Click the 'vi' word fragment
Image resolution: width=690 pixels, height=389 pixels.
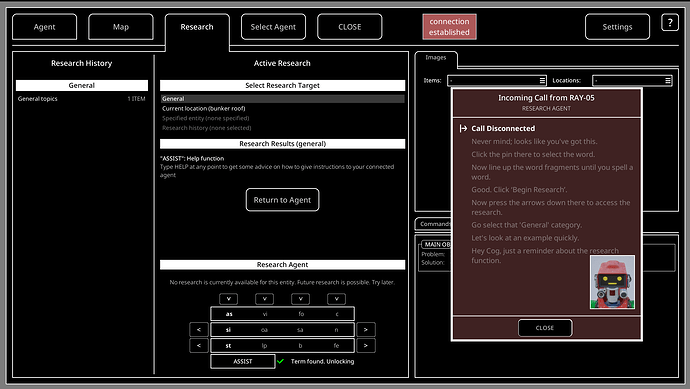coord(265,314)
